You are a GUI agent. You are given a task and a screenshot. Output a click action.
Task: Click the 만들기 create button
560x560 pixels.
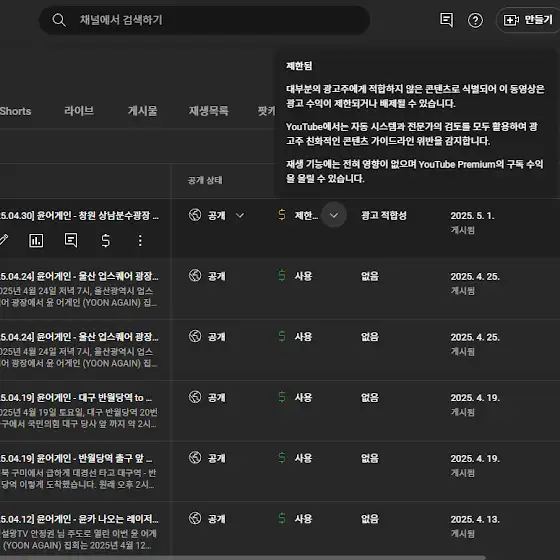tap(528, 20)
